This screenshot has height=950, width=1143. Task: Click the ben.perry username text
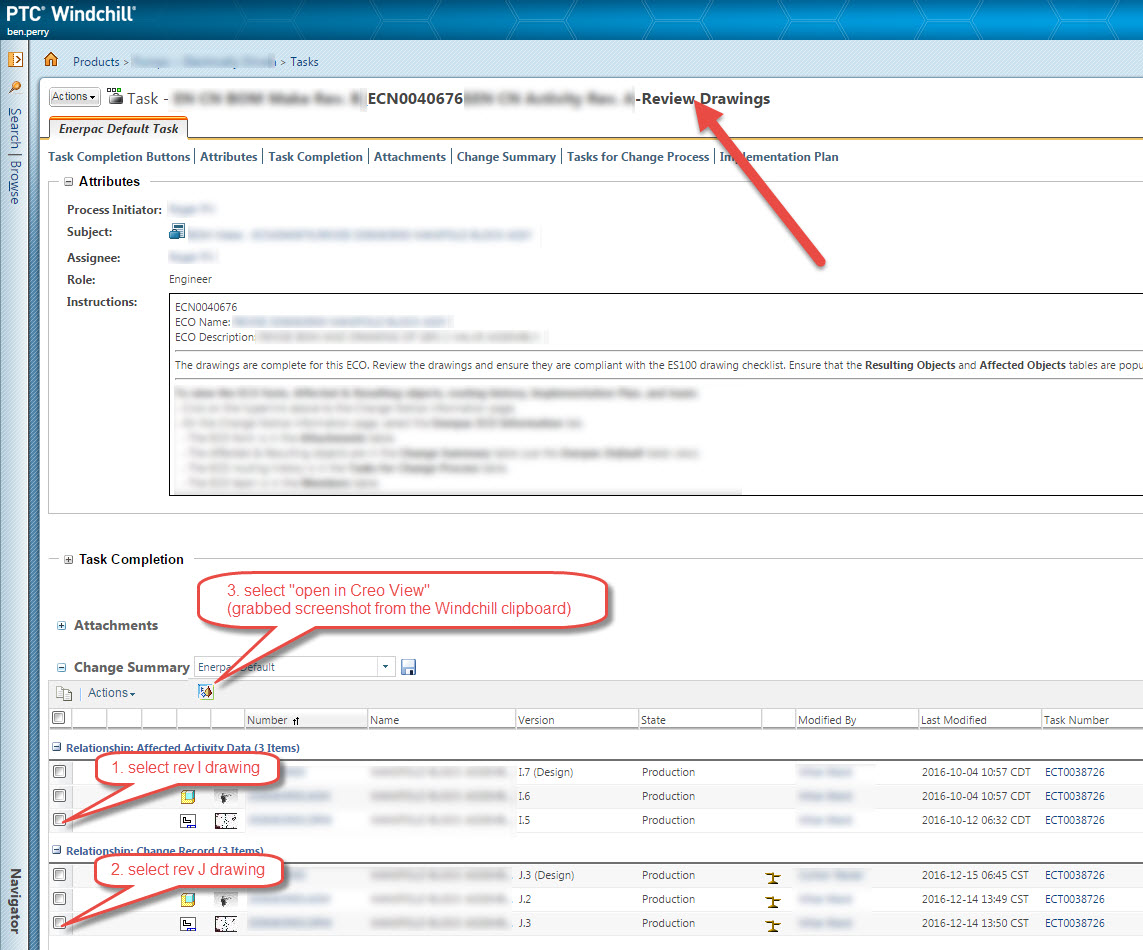[x=28, y=31]
